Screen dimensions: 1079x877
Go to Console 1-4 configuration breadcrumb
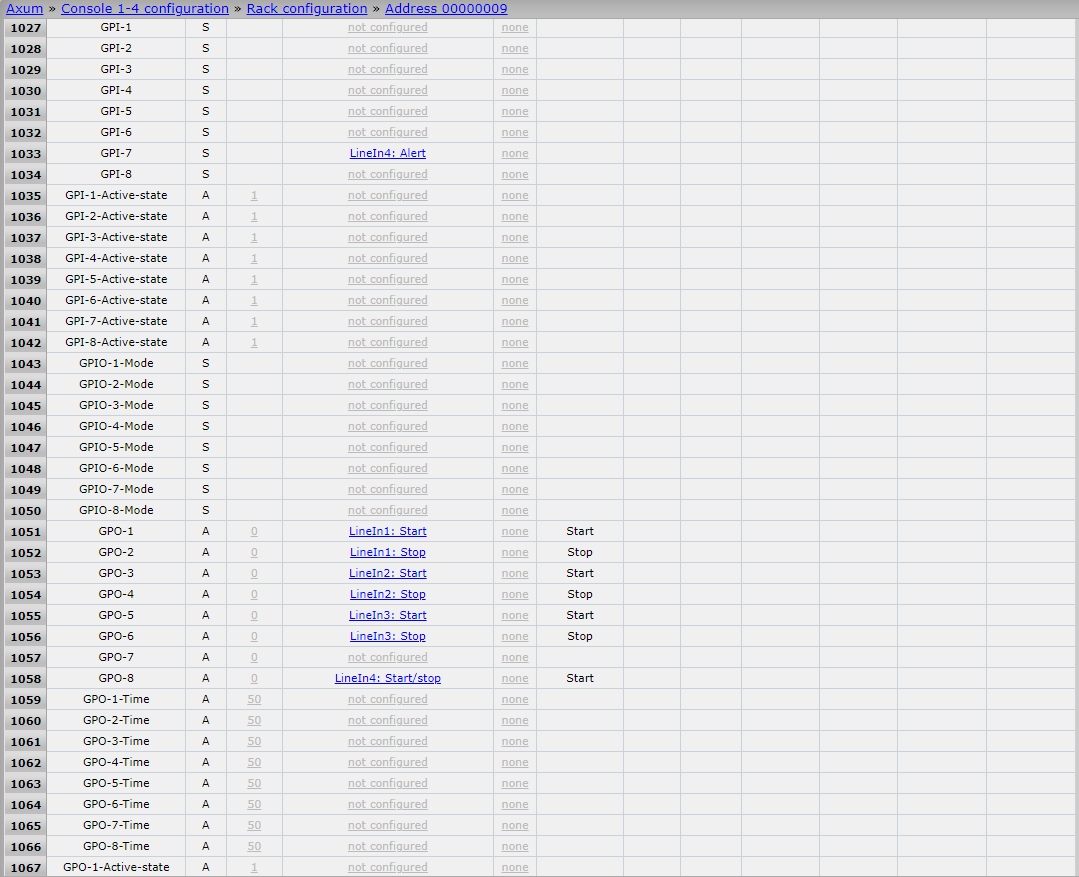[x=145, y=9]
